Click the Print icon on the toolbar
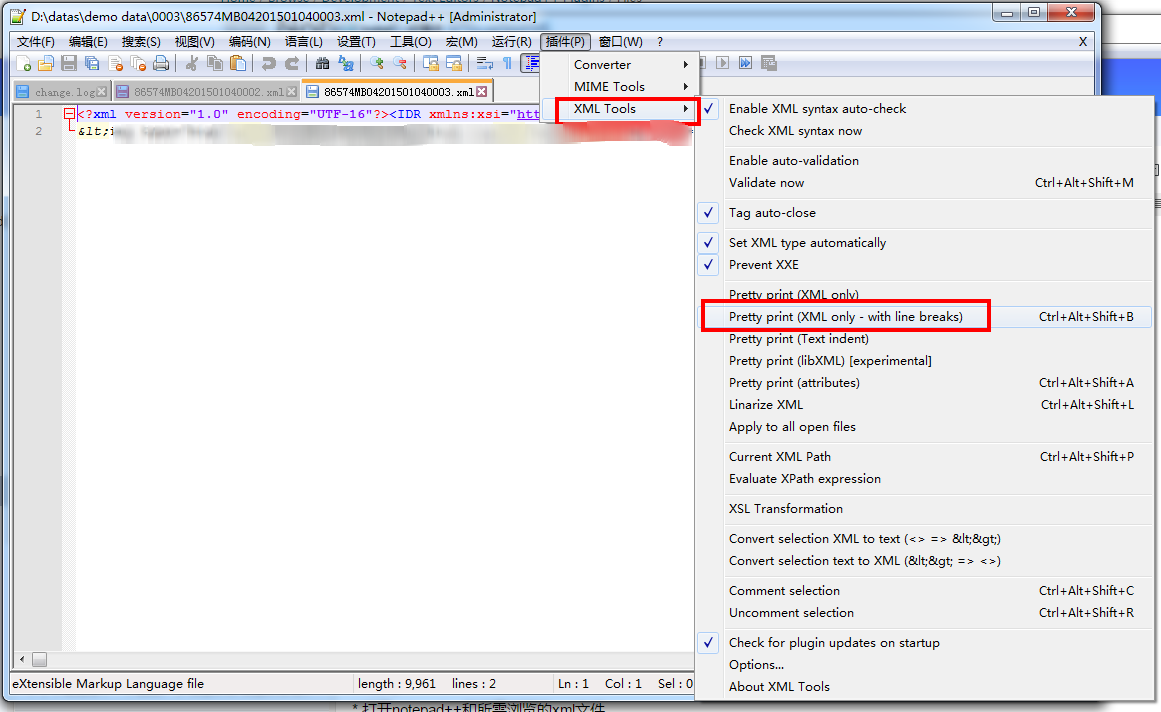1161x712 pixels. [158, 62]
